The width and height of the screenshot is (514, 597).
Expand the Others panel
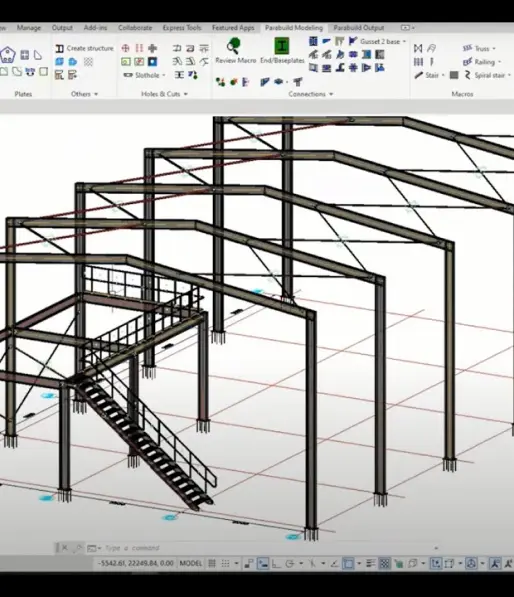click(84, 94)
